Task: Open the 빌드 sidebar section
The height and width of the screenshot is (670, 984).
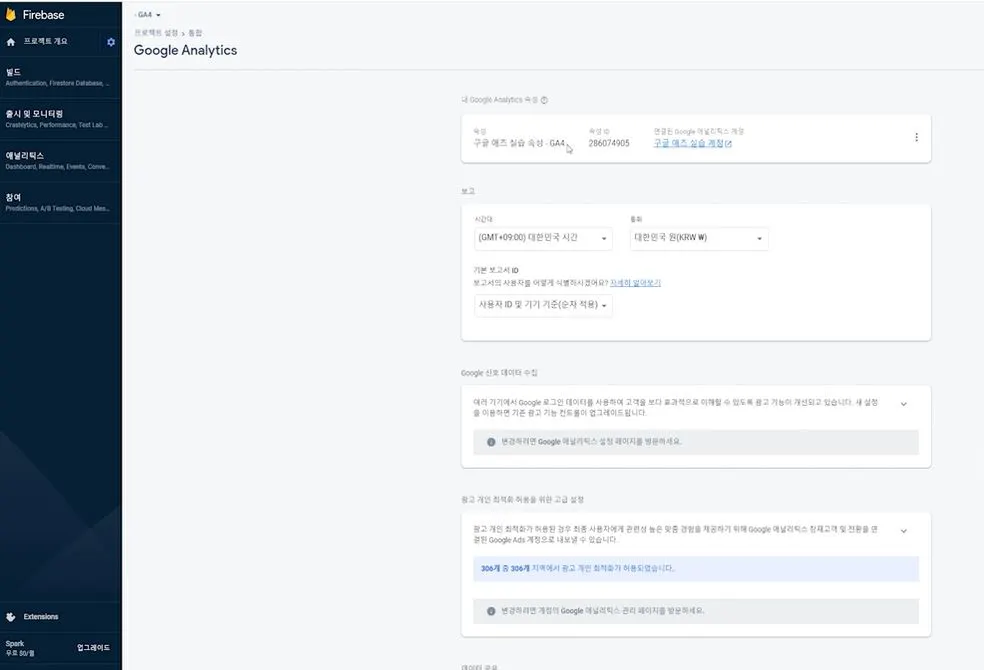Action: tap(60, 77)
